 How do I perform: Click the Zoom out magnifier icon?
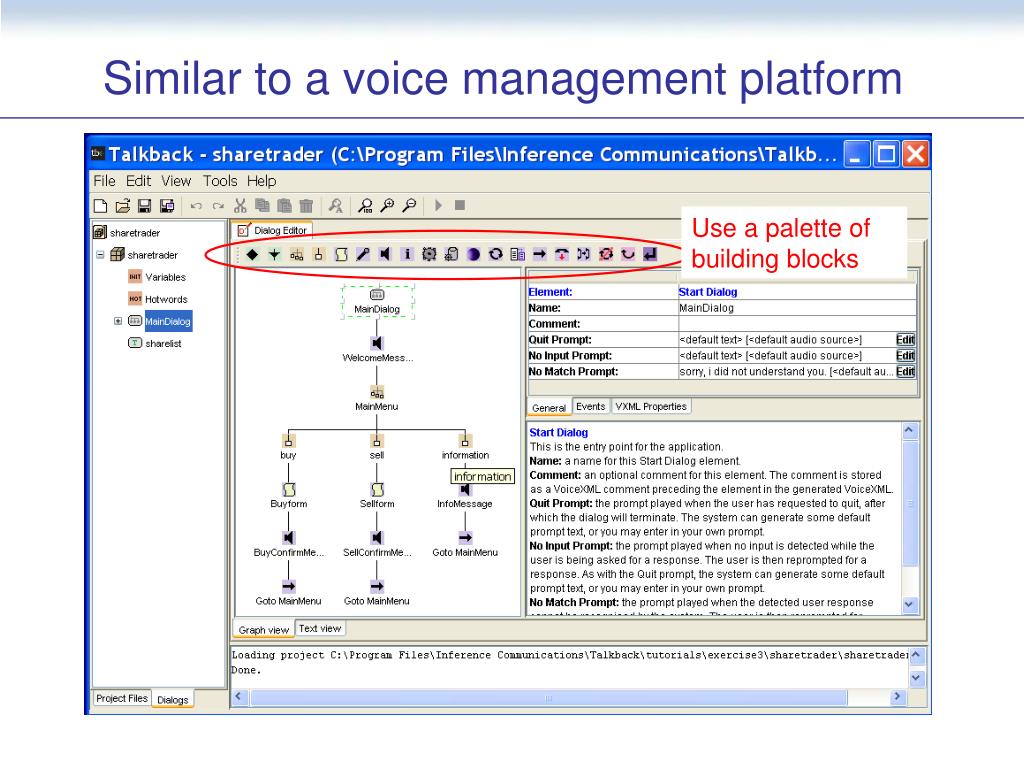click(x=409, y=206)
